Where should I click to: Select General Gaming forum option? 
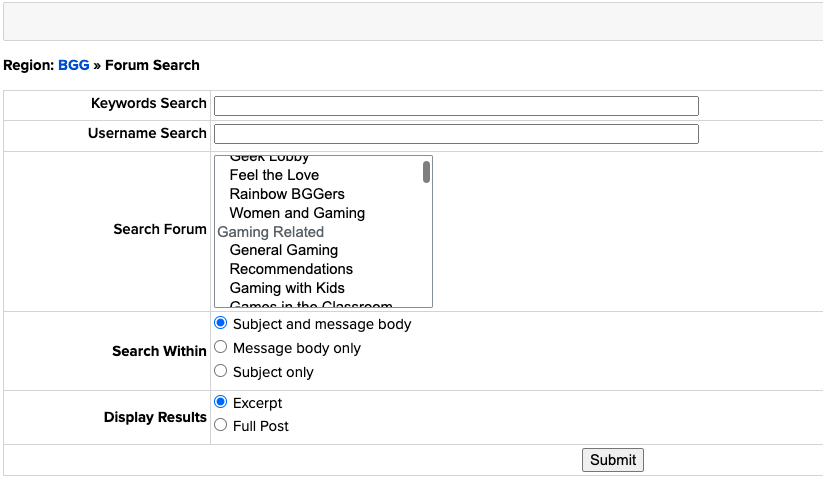point(283,250)
